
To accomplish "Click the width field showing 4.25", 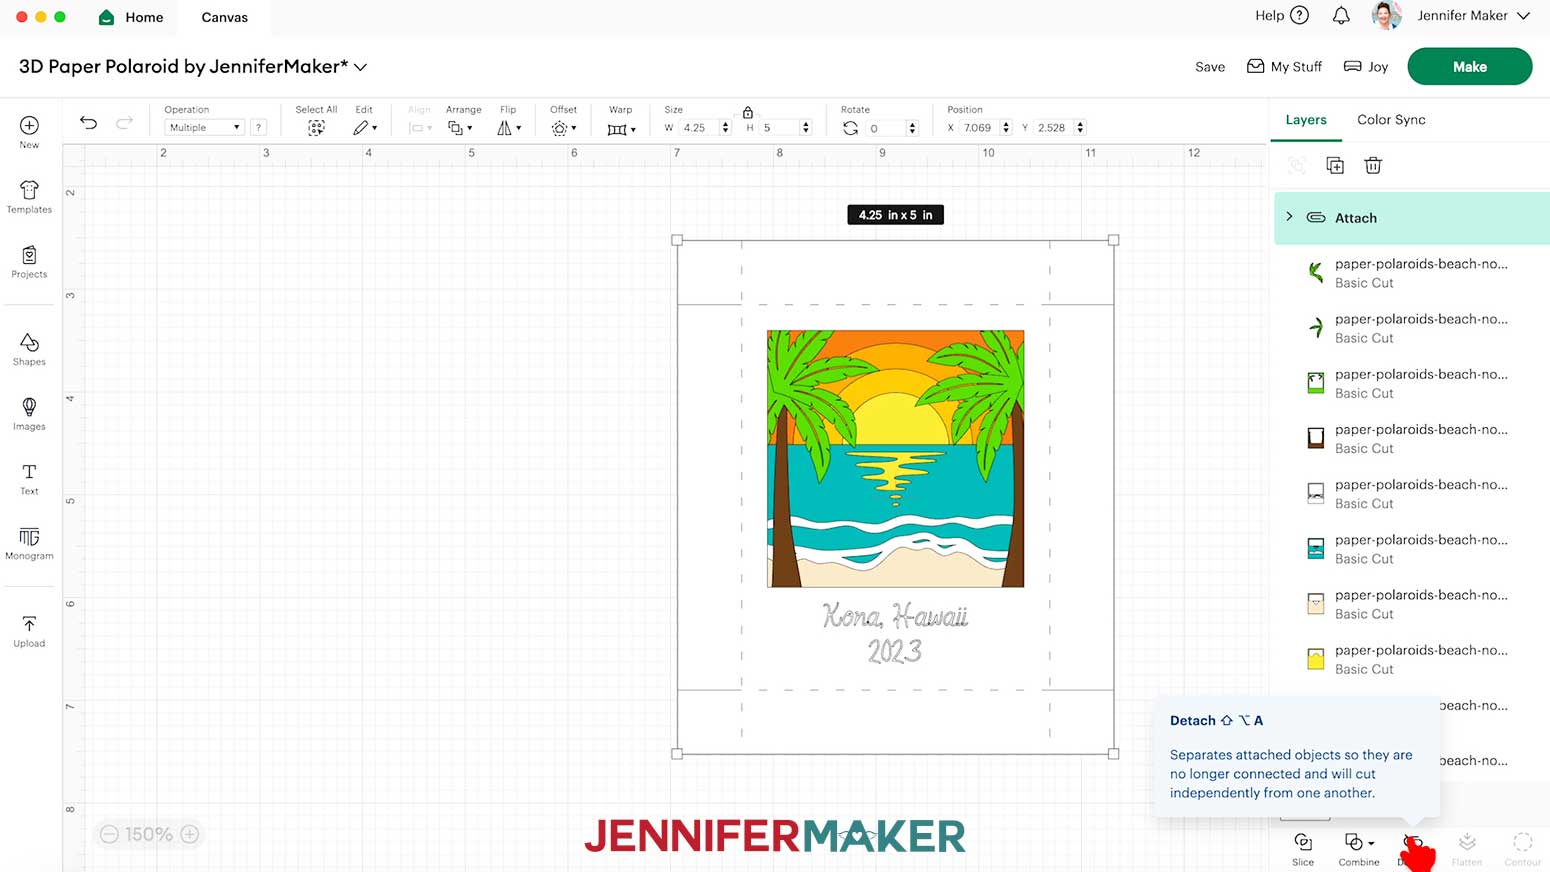I will pos(700,128).
